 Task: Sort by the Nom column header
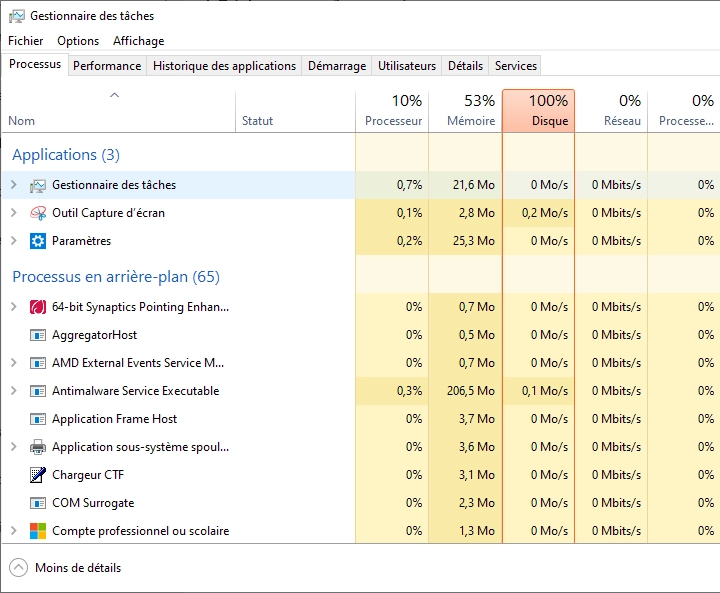118,112
